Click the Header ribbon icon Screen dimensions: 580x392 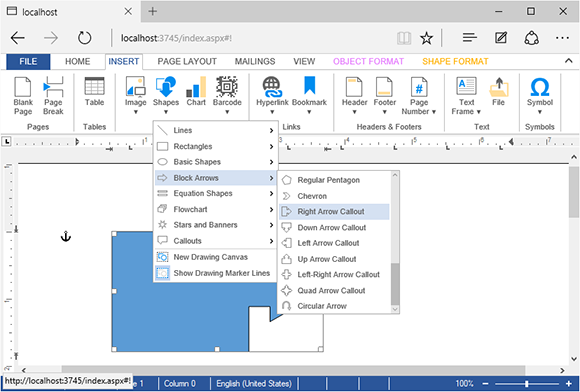click(x=354, y=95)
